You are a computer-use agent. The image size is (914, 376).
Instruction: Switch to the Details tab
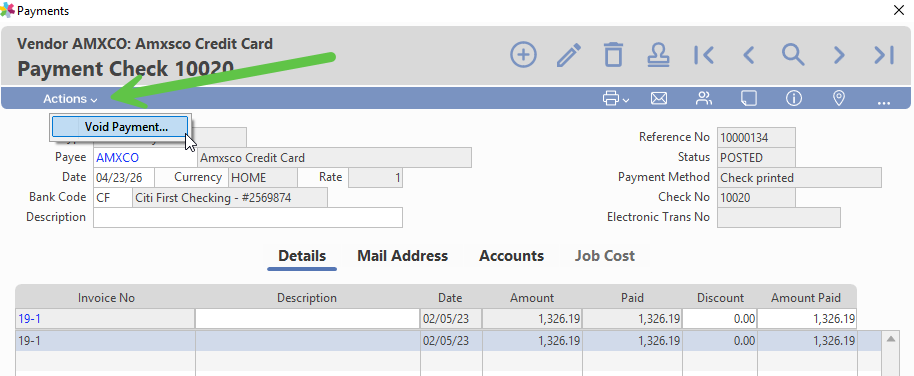pyautogui.click(x=302, y=256)
